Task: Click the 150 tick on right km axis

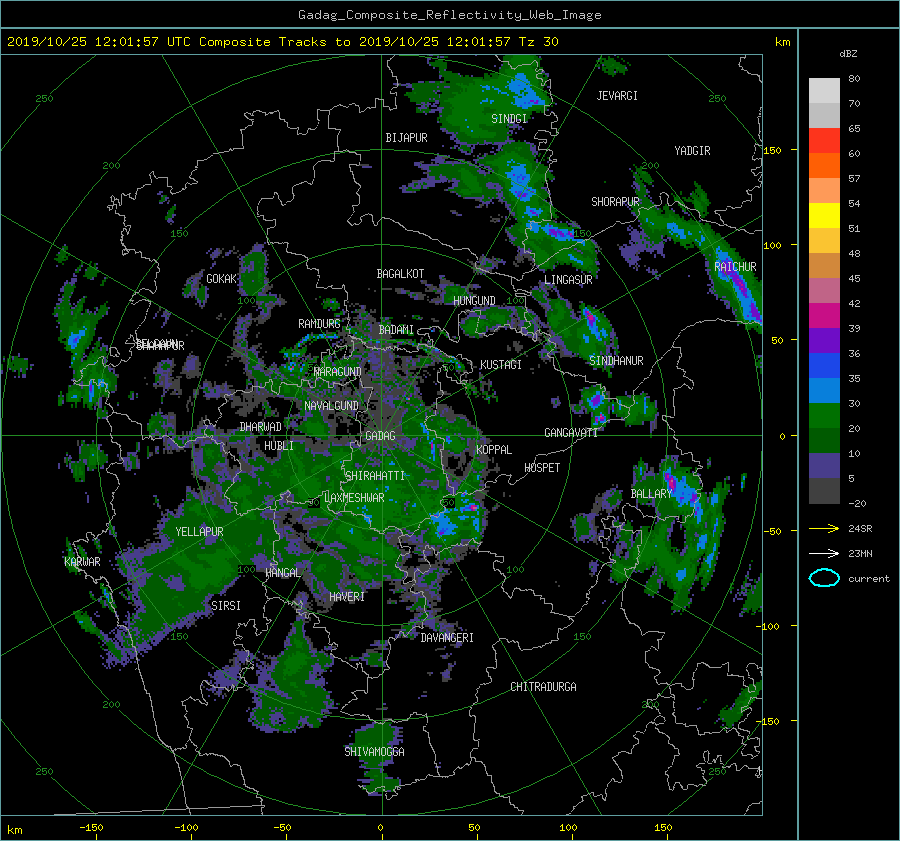Action: click(x=773, y=150)
